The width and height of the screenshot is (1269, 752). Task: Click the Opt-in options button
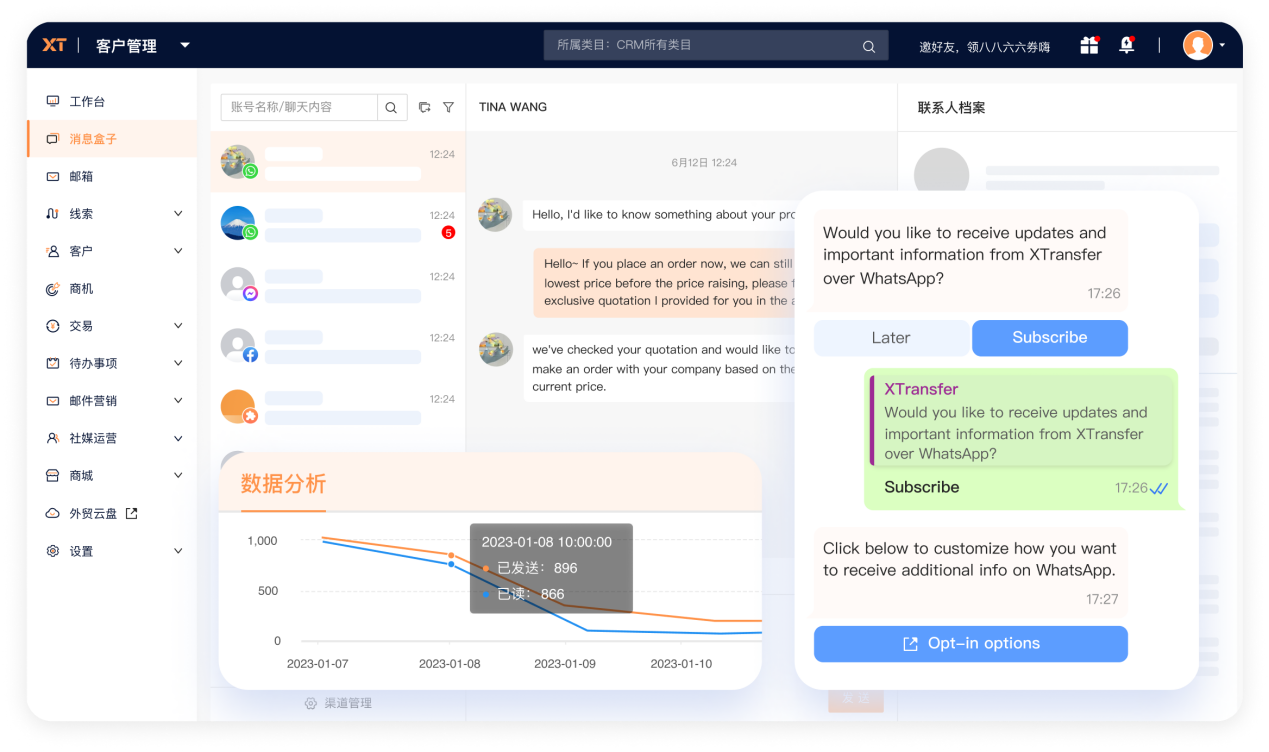[971, 644]
